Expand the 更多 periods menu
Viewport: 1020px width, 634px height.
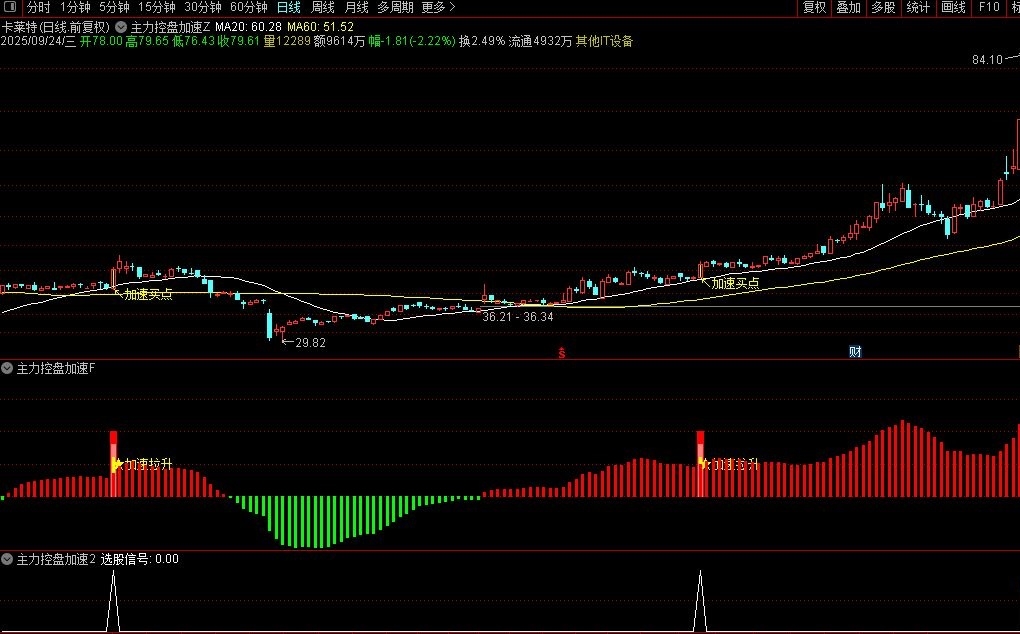pyautogui.click(x=438, y=7)
